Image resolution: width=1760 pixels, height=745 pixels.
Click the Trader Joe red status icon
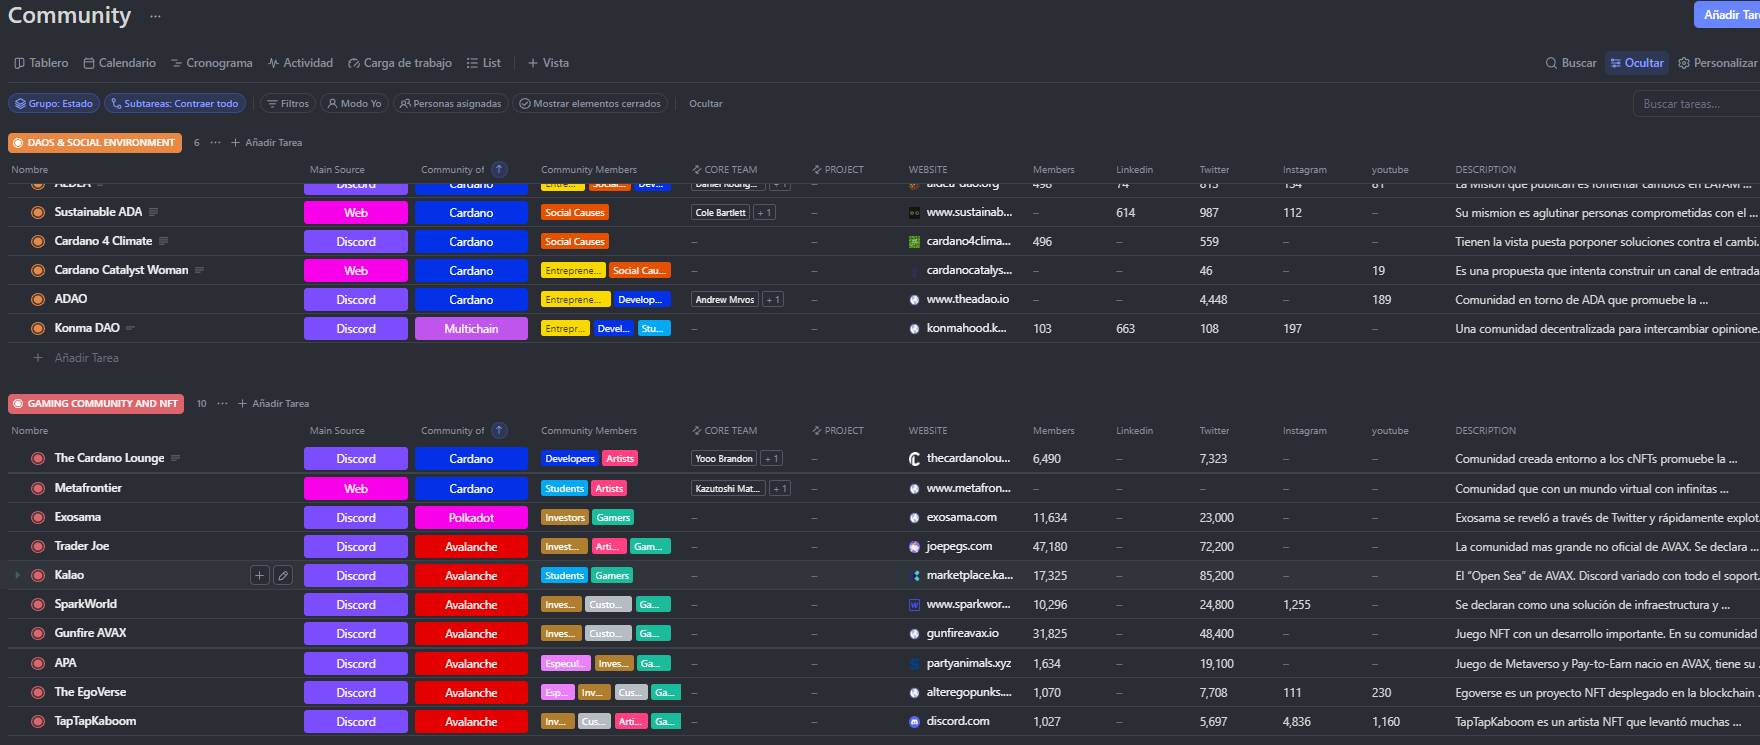click(38, 546)
